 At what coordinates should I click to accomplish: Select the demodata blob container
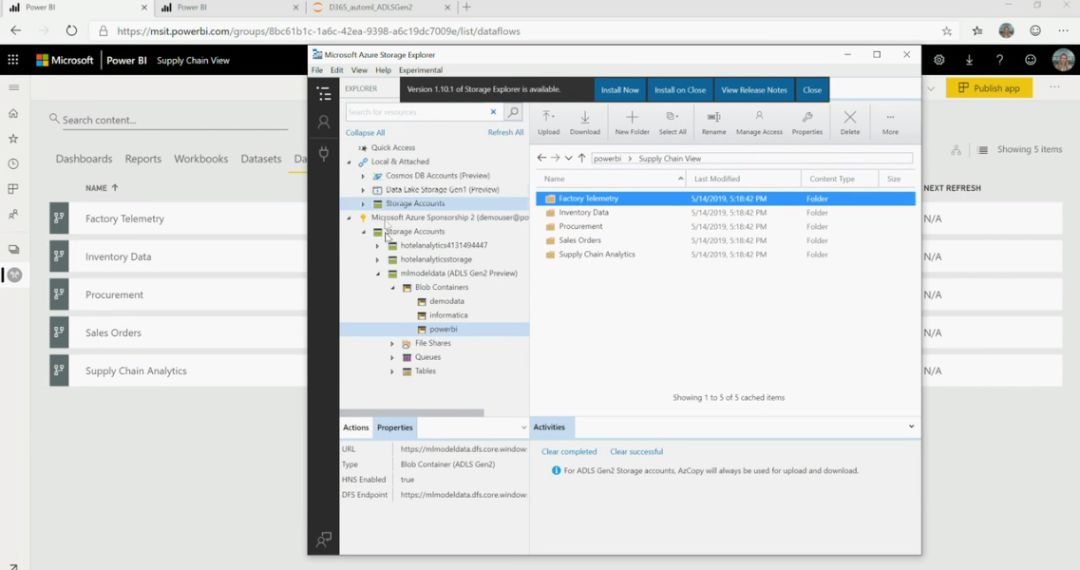(446, 302)
